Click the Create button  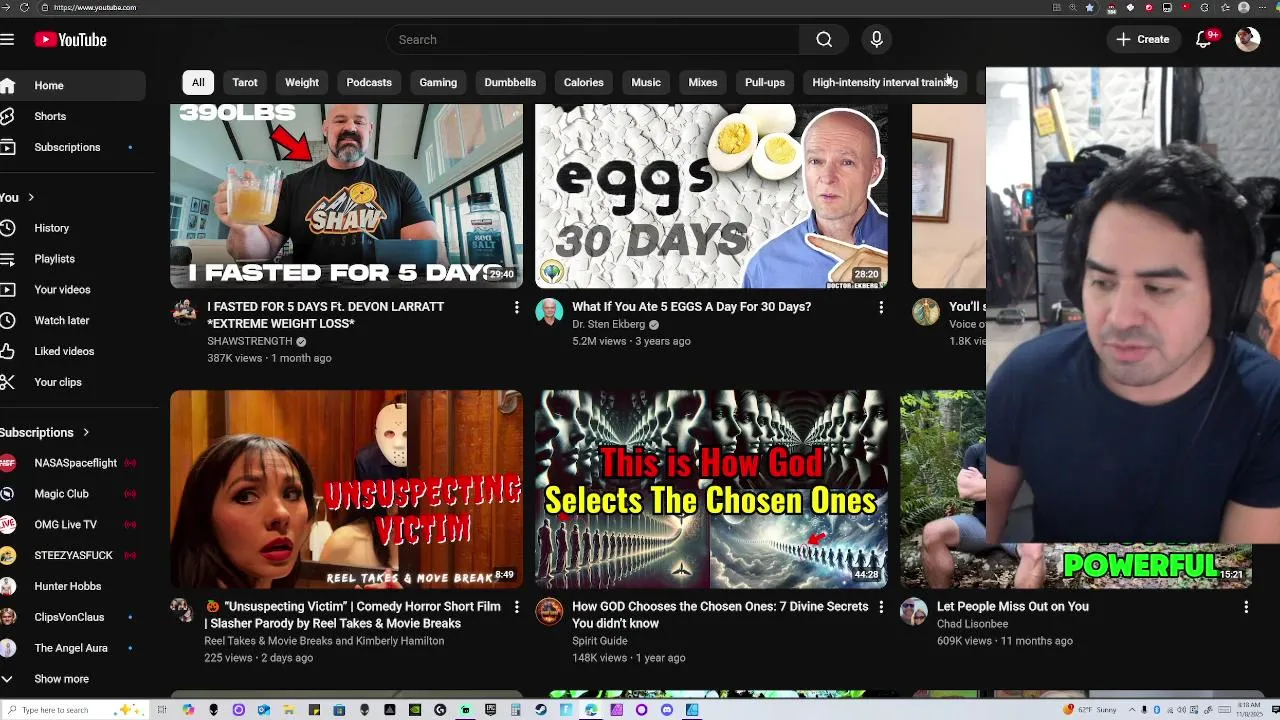[x=1143, y=40]
